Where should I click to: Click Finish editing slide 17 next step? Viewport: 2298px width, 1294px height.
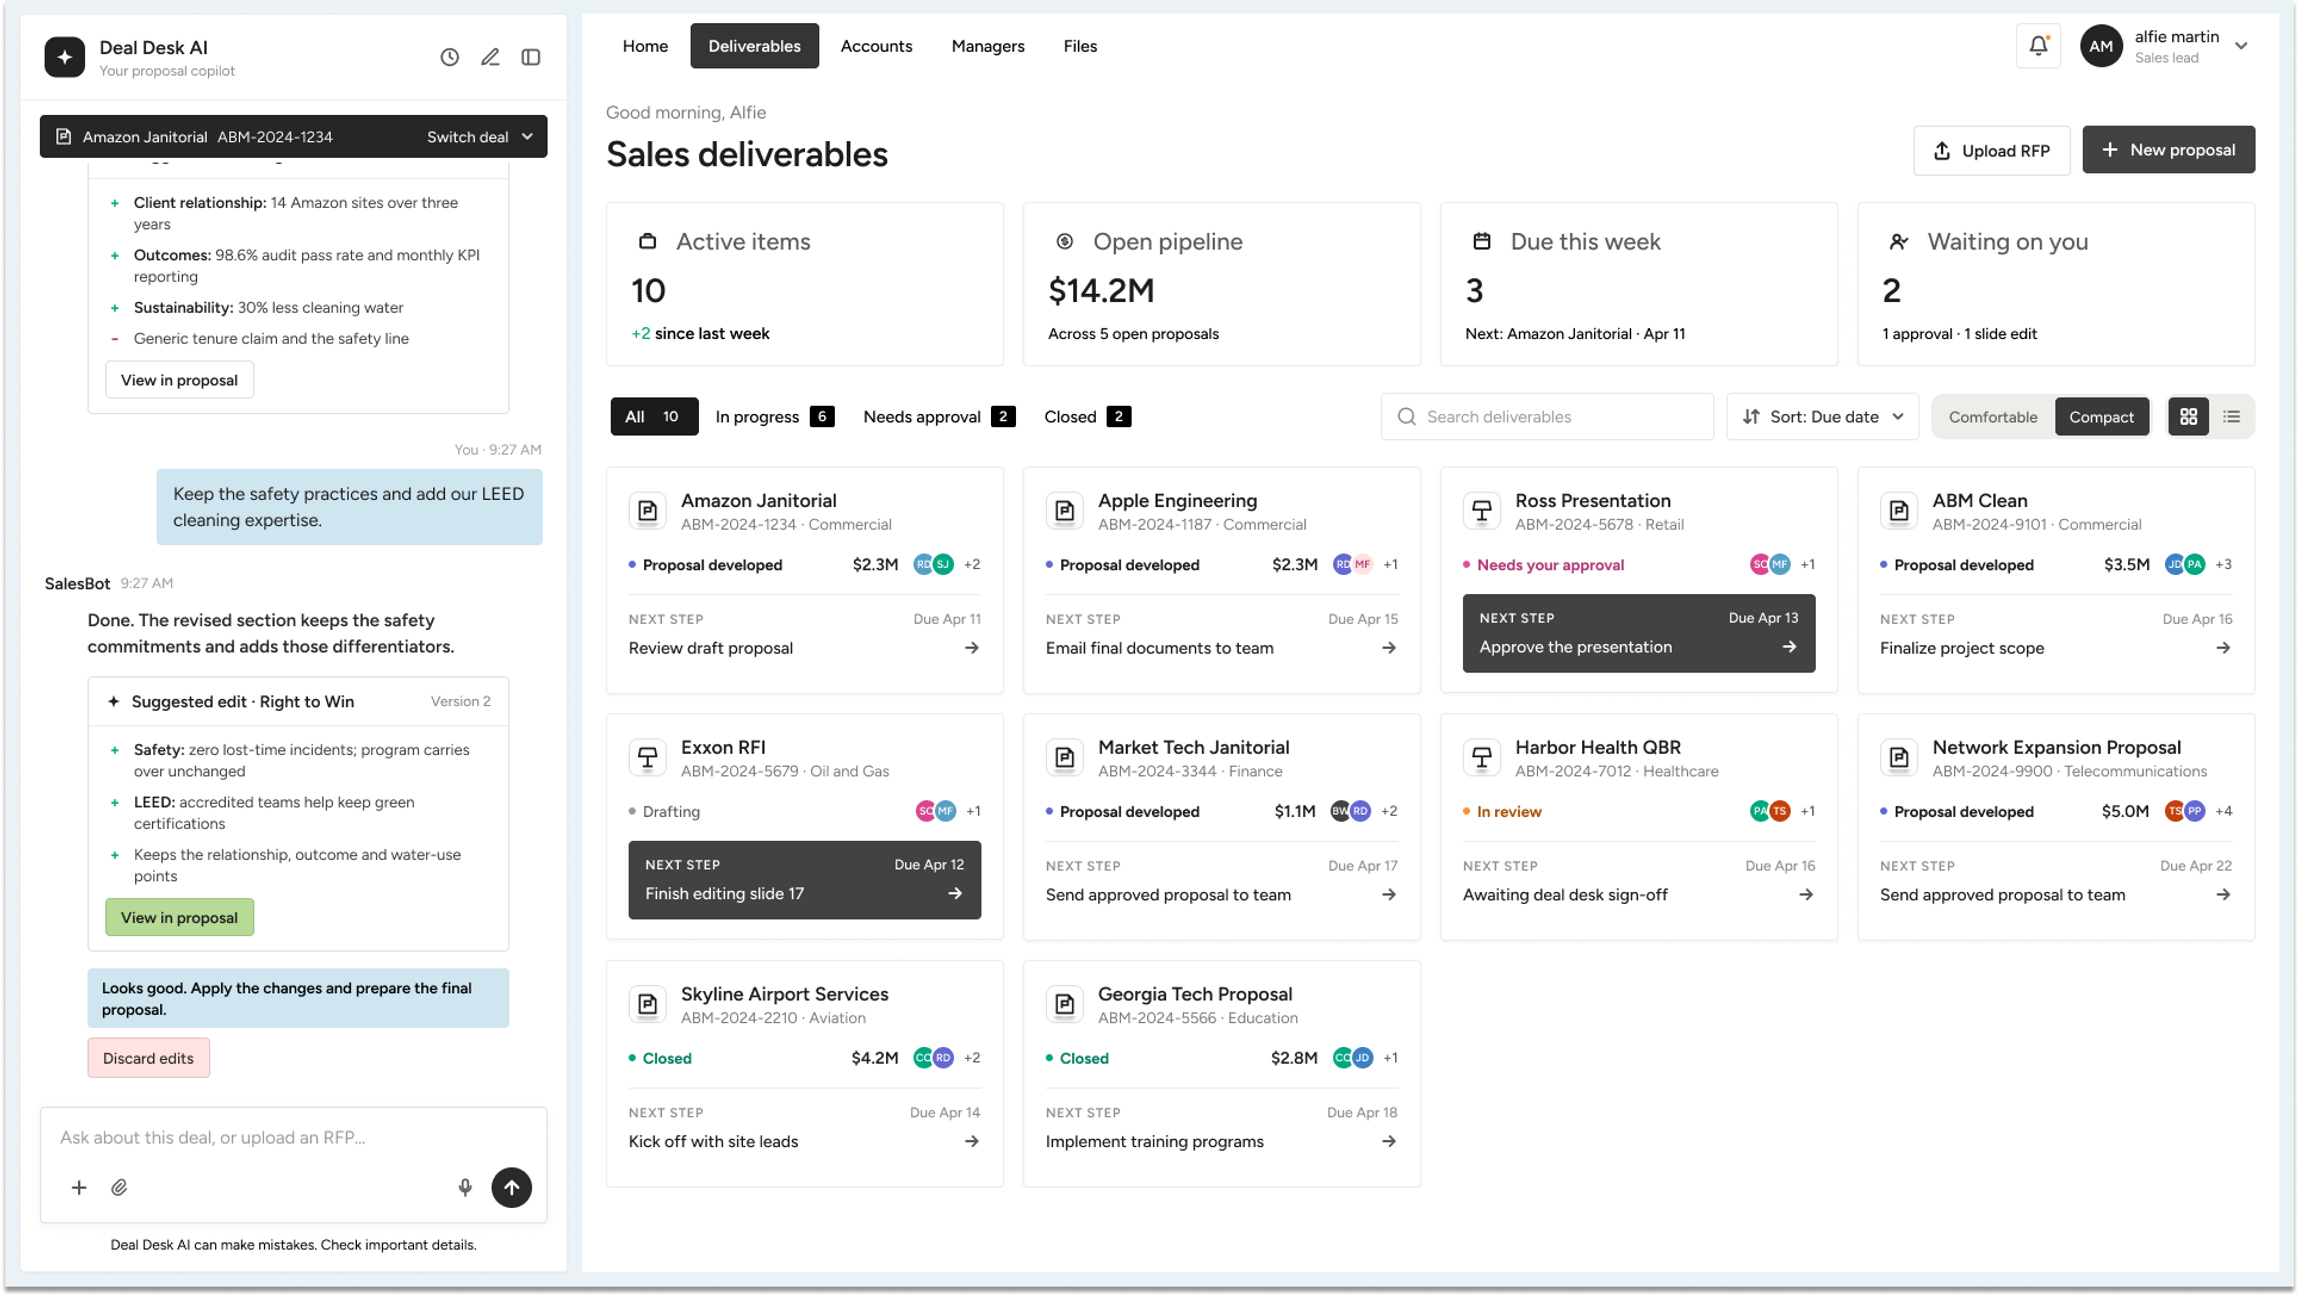pyautogui.click(x=804, y=880)
